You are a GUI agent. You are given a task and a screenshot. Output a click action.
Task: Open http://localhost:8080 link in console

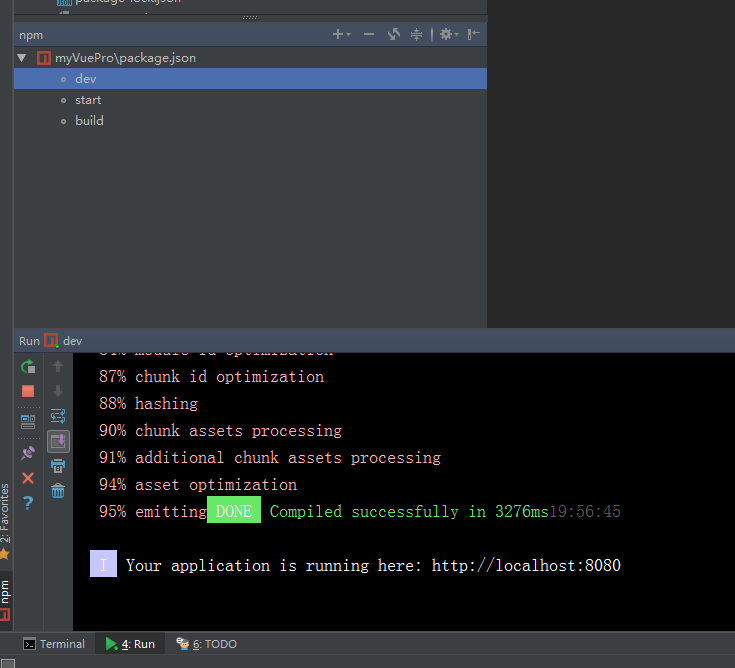click(x=526, y=566)
